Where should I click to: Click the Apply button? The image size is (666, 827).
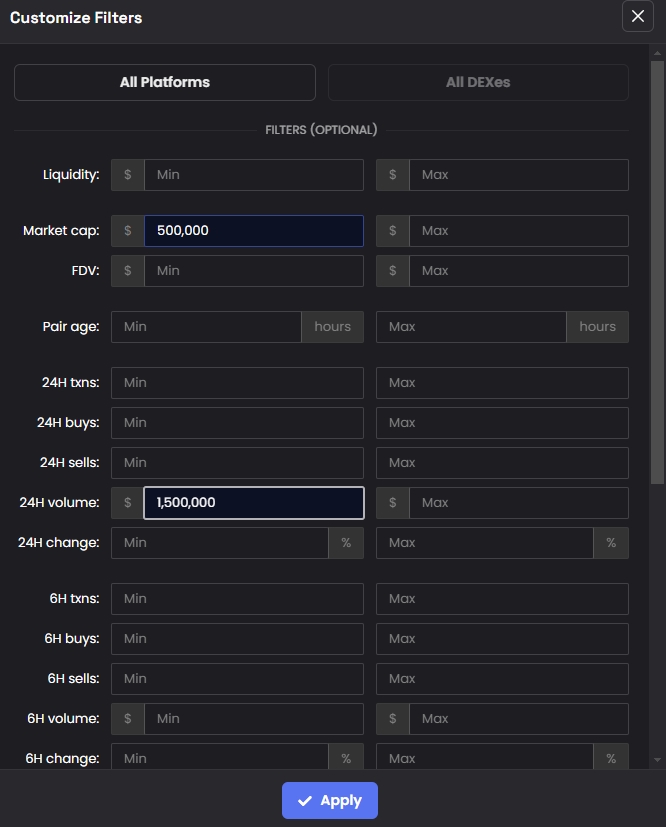point(330,801)
